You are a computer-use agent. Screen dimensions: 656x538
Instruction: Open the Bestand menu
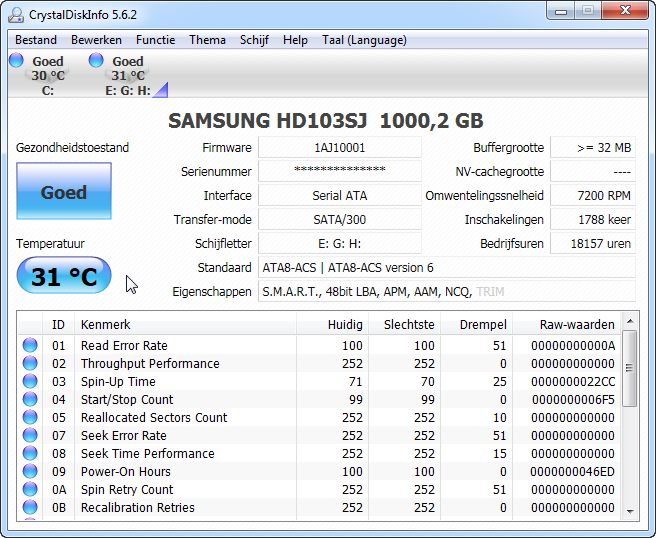(36, 40)
